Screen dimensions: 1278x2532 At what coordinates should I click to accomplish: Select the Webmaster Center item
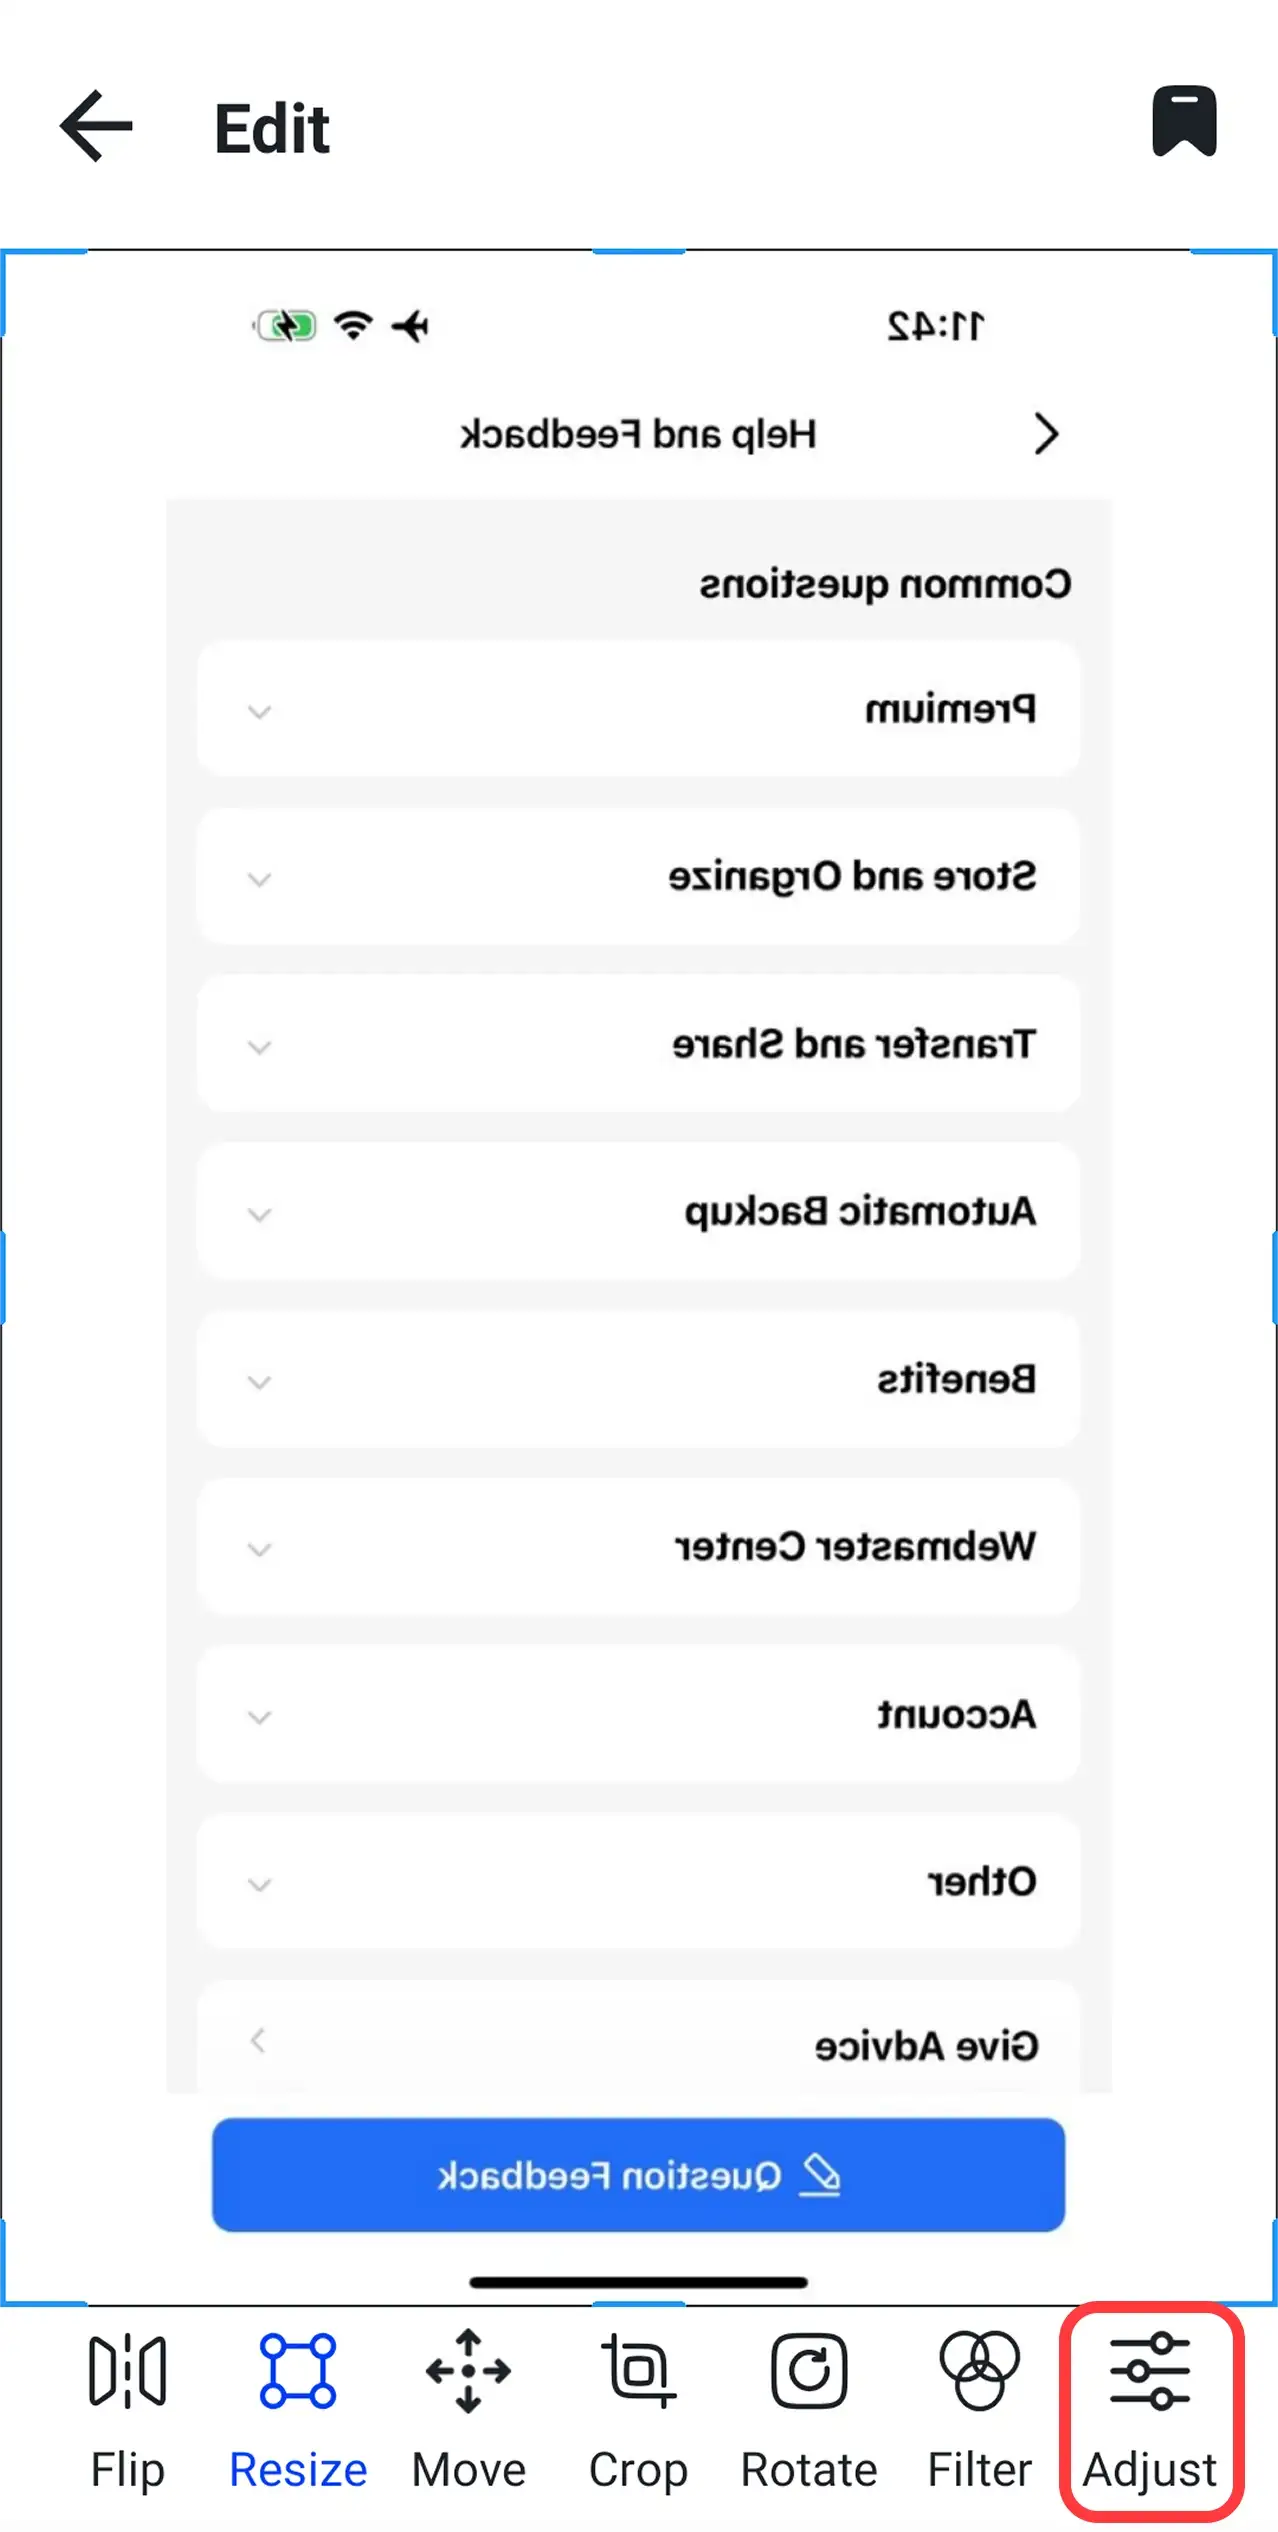(640, 1547)
